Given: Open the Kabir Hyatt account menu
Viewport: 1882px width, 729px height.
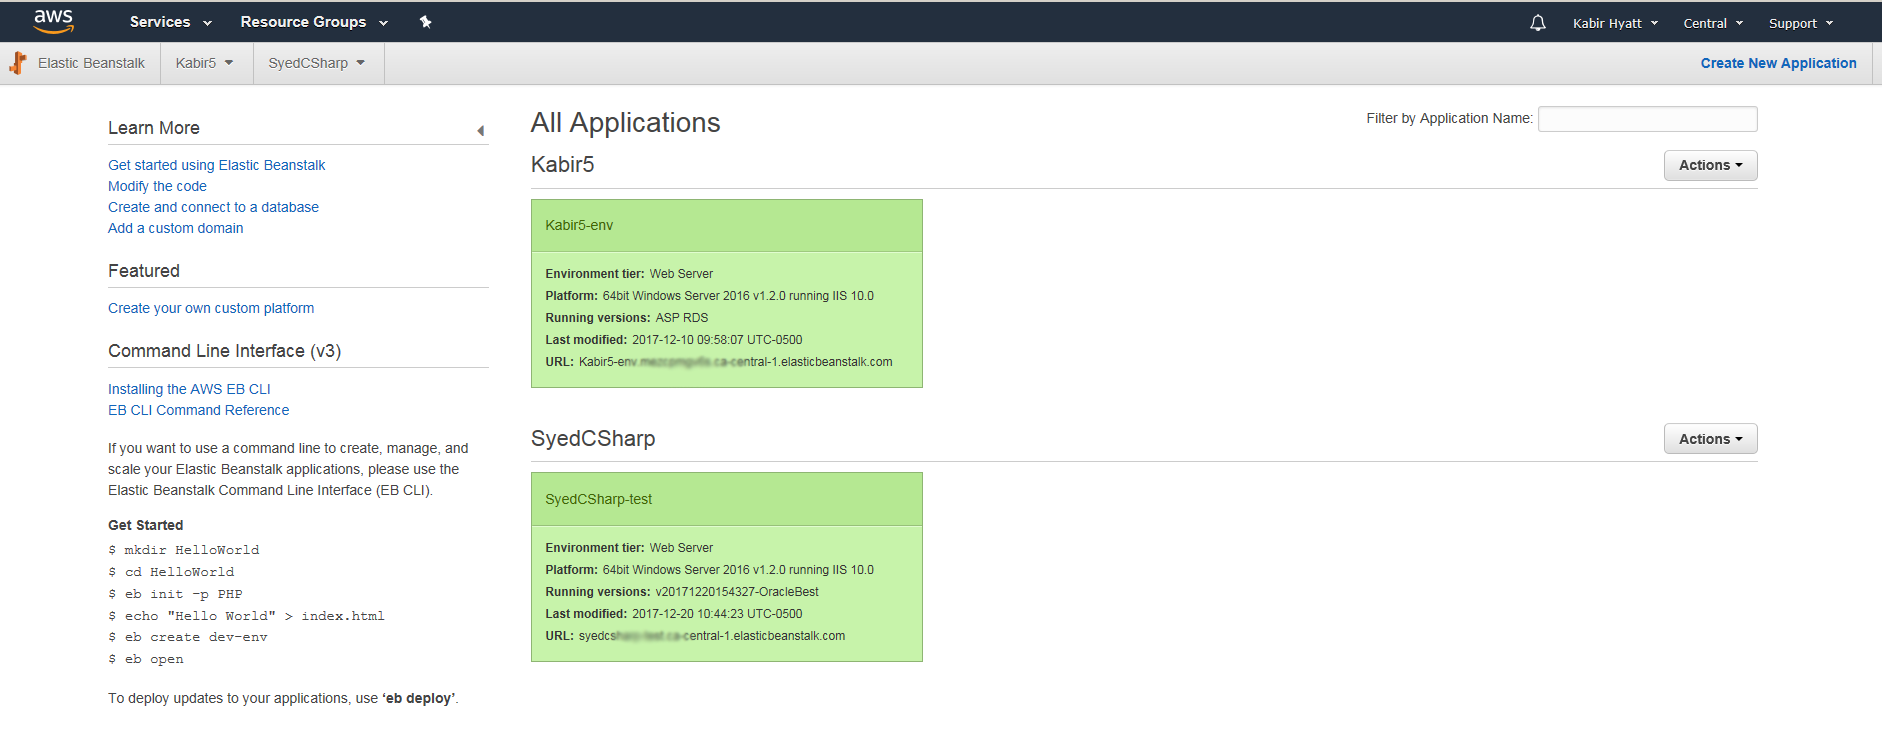Looking at the screenshot, I should click(x=1615, y=23).
